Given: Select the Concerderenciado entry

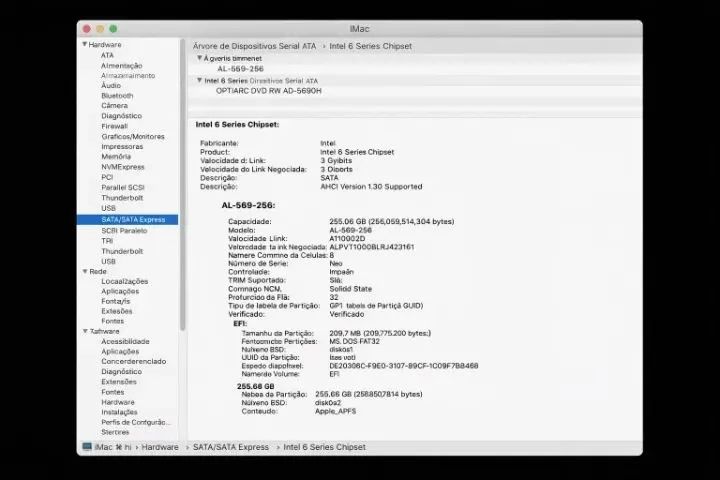Looking at the screenshot, I should (x=134, y=361).
